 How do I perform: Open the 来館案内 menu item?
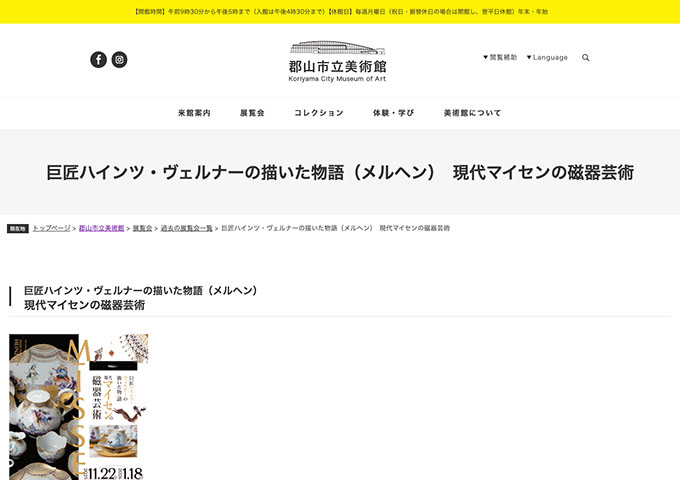click(x=194, y=113)
